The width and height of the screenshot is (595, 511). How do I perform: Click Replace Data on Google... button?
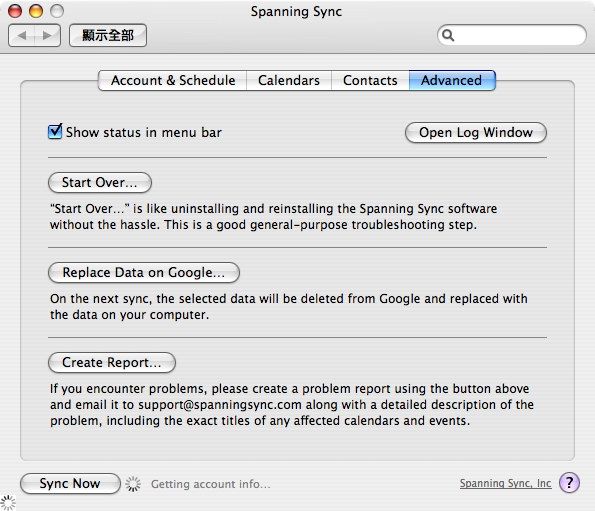(144, 272)
